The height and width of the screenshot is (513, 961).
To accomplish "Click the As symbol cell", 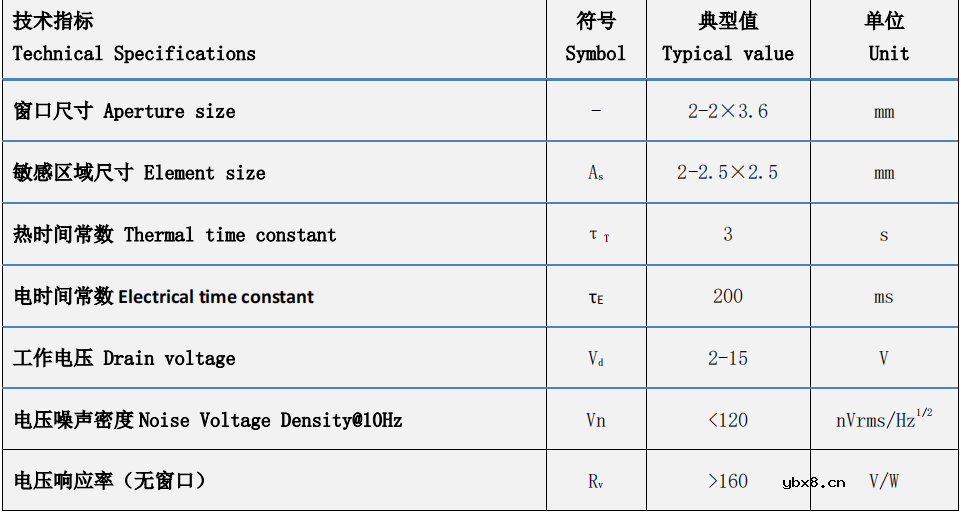I will 596,173.
